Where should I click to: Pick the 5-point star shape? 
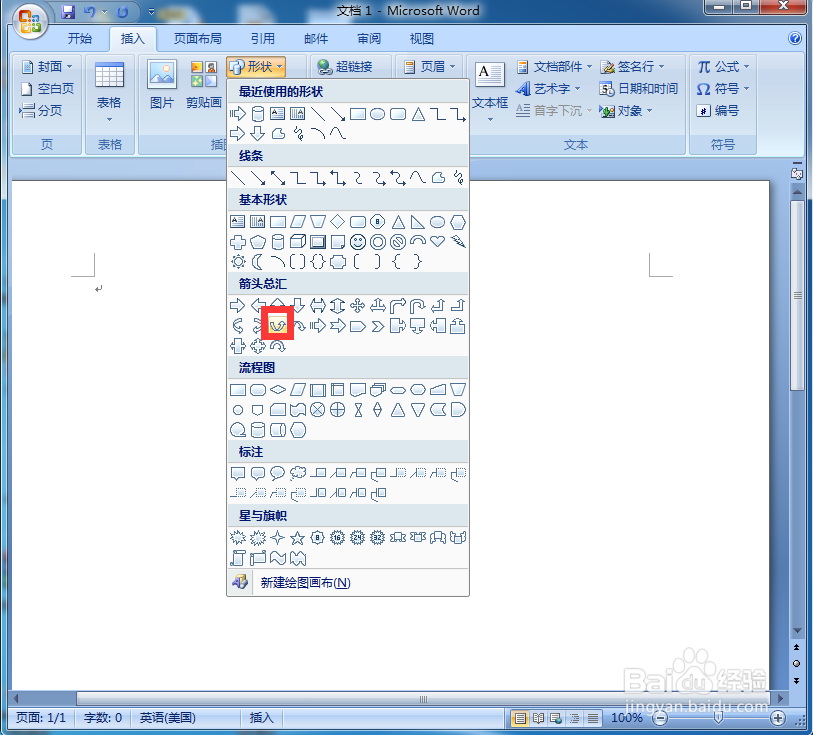point(297,538)
